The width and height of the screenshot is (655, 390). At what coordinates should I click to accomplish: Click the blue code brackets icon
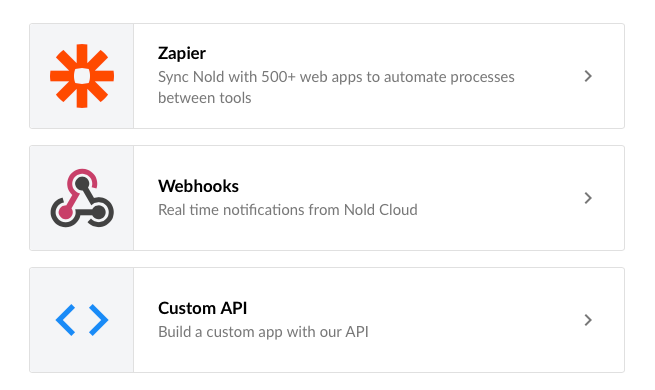(x=82, y=320)
